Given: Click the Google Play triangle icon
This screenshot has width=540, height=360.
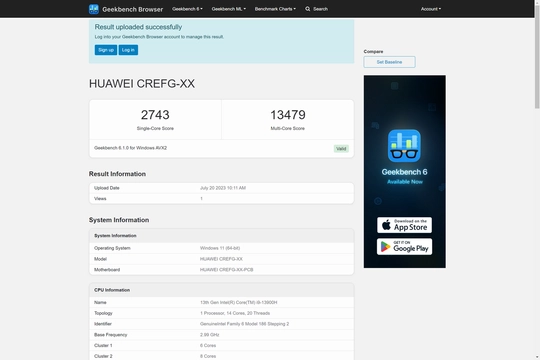Looking at the screenshot, I should coord(385,247).
